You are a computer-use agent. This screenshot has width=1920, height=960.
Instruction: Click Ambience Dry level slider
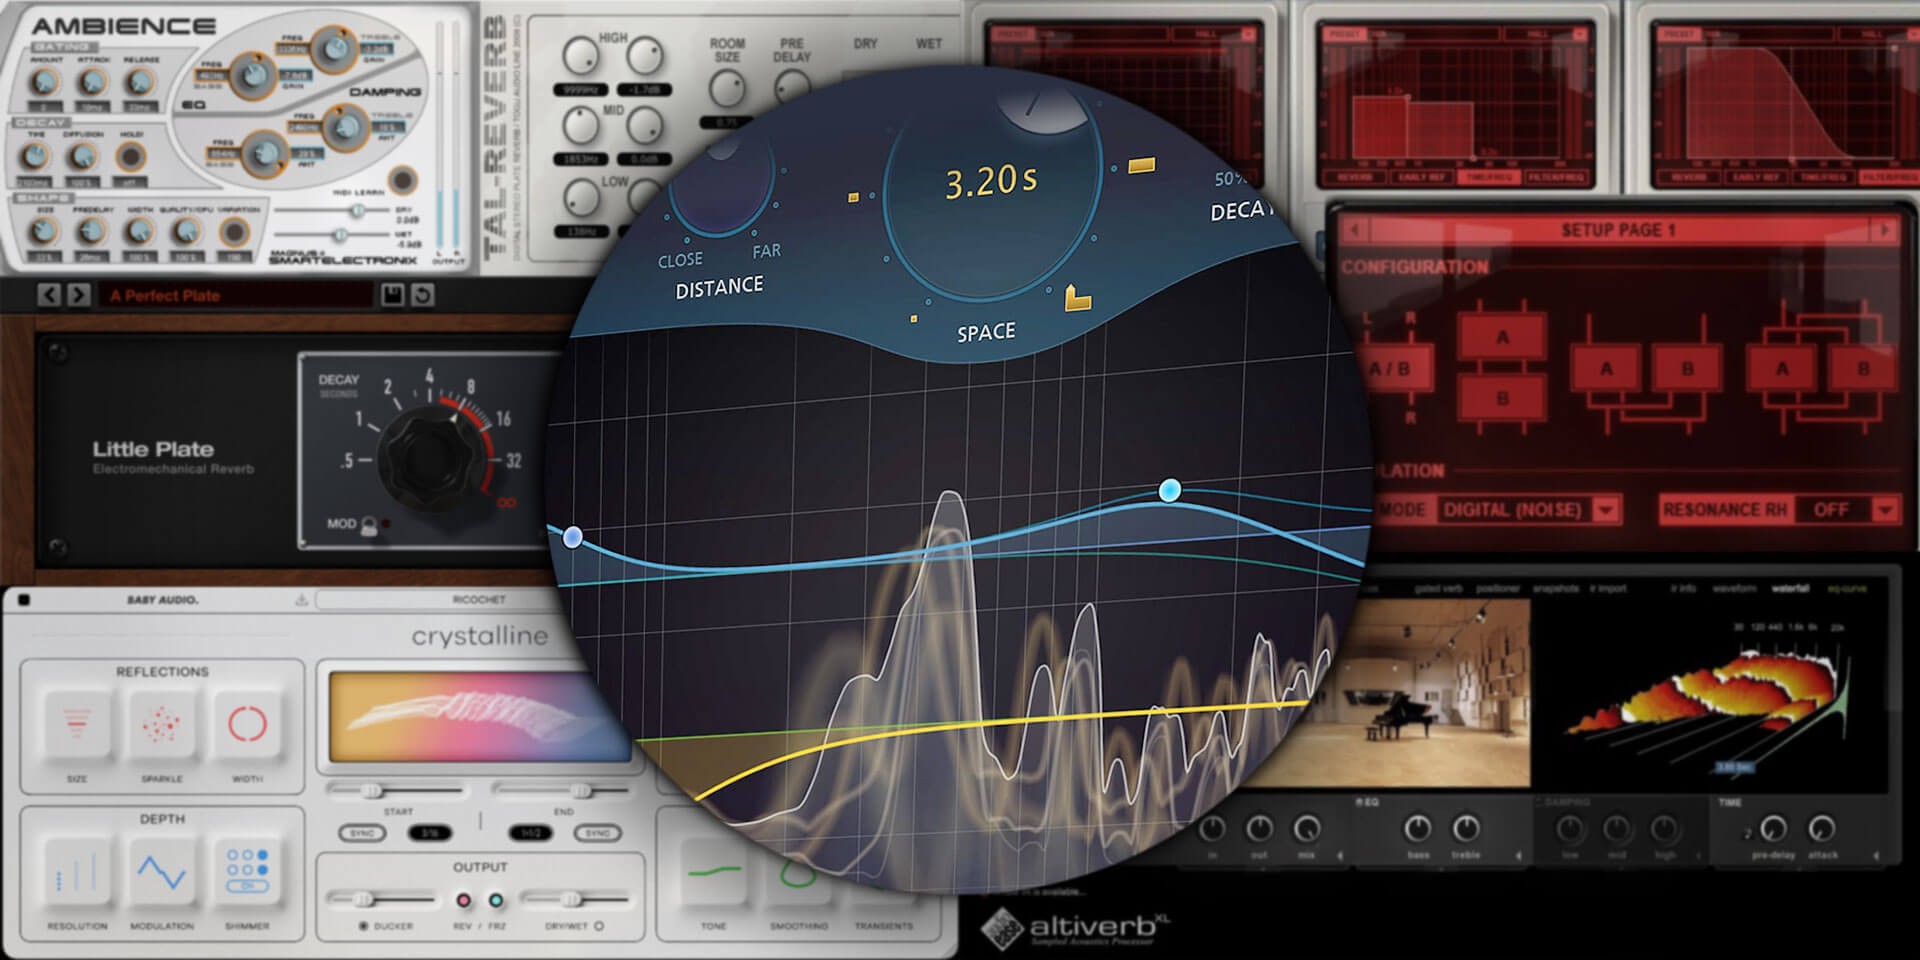tap(334, 210)
